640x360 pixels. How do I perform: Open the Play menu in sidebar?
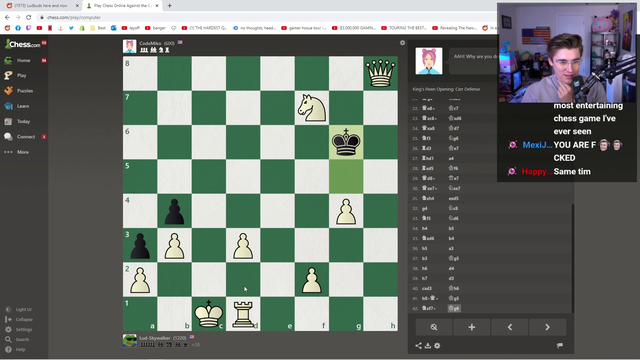coord(21,76)
